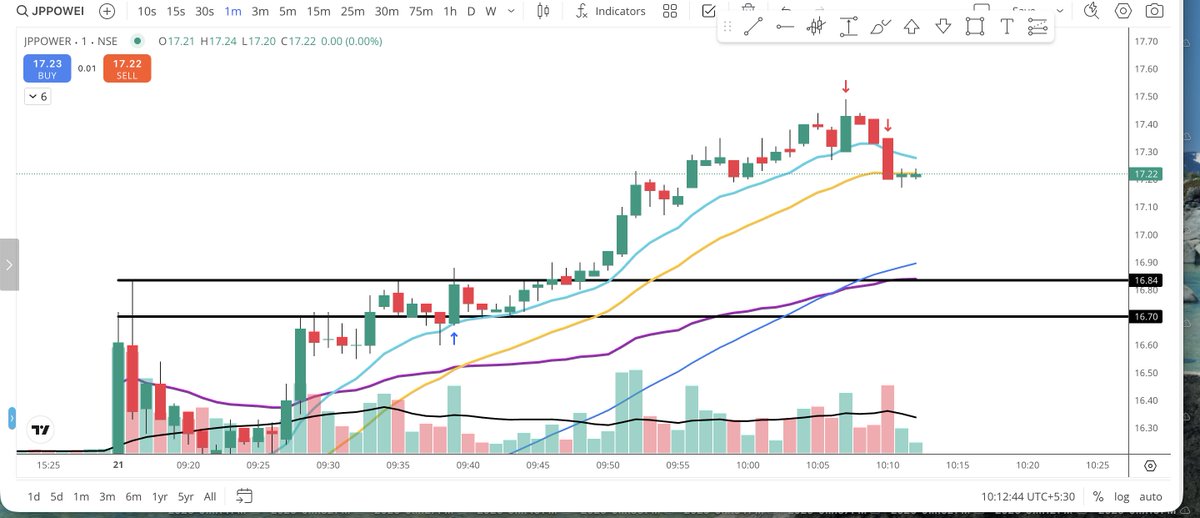The image size is (1200, 518).
Task: Select the trend line drawing tool
Action: 752,27
